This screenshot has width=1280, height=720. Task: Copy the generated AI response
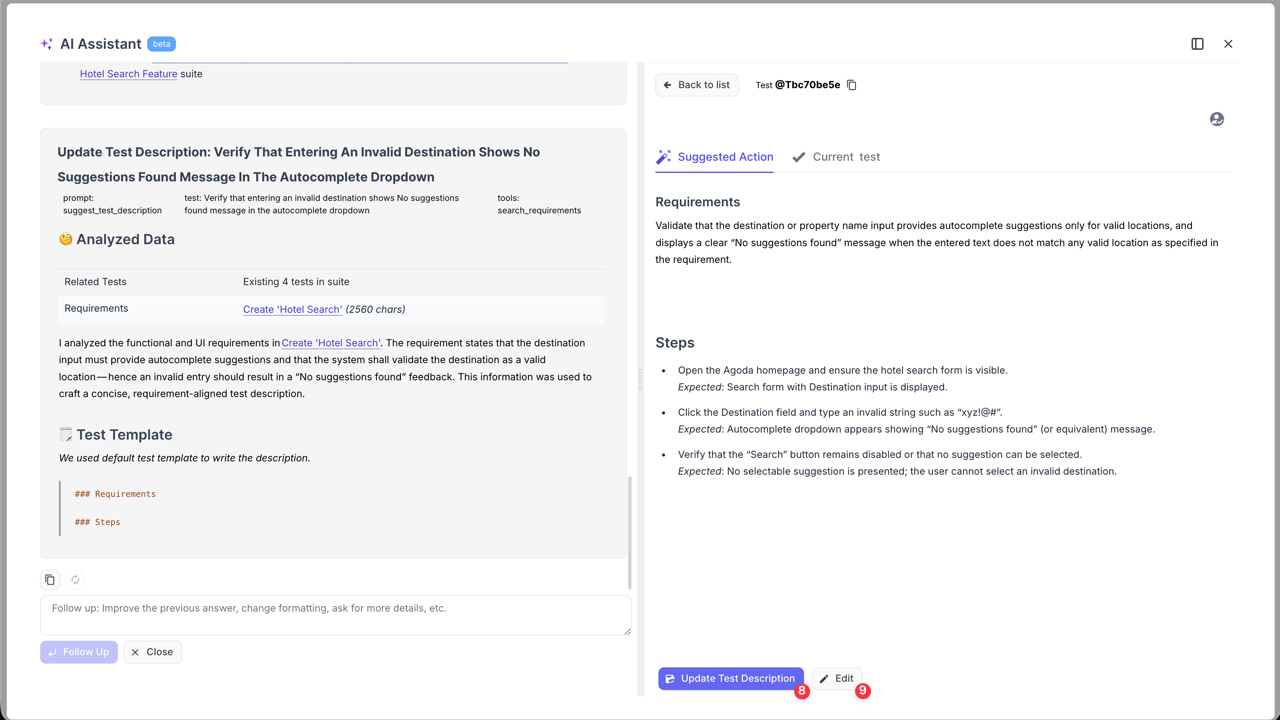49,579
